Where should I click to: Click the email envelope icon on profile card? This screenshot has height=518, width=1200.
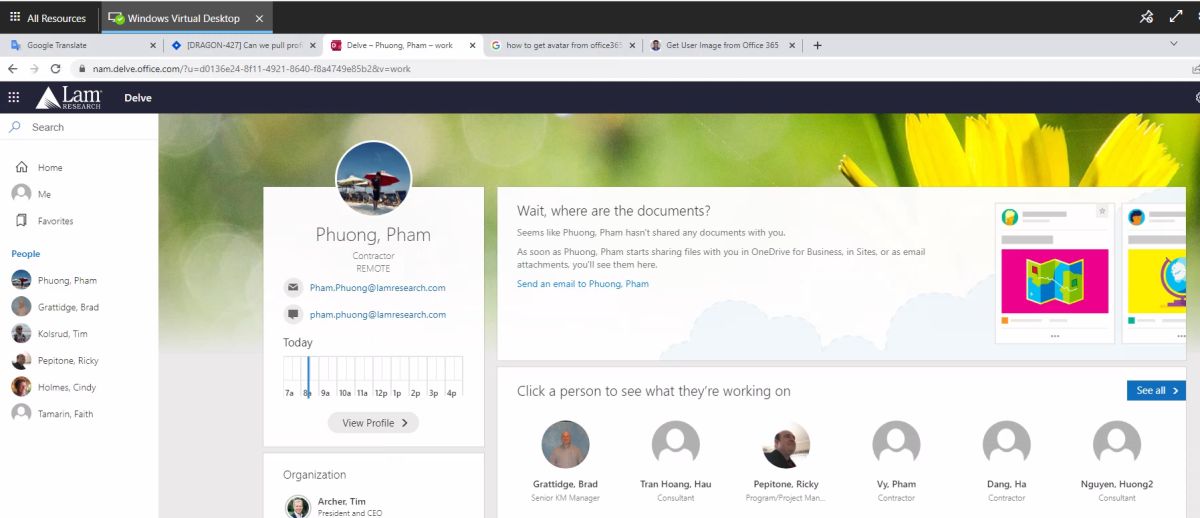coord(293,287)
